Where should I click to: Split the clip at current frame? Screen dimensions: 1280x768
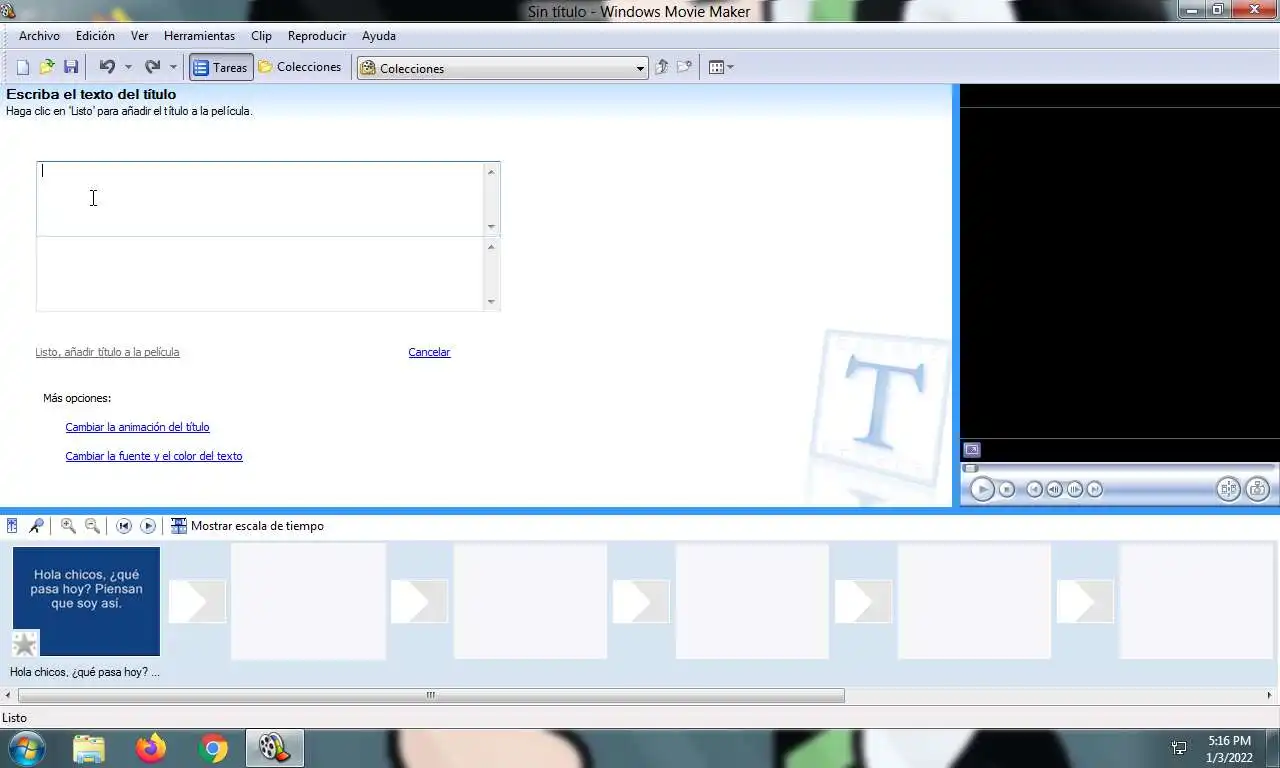pyautogui.click(x=1228, y=489)
